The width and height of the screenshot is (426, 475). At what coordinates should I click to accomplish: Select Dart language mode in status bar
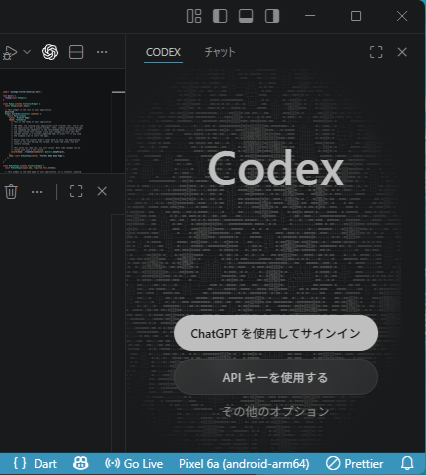[x=45, y=464]
